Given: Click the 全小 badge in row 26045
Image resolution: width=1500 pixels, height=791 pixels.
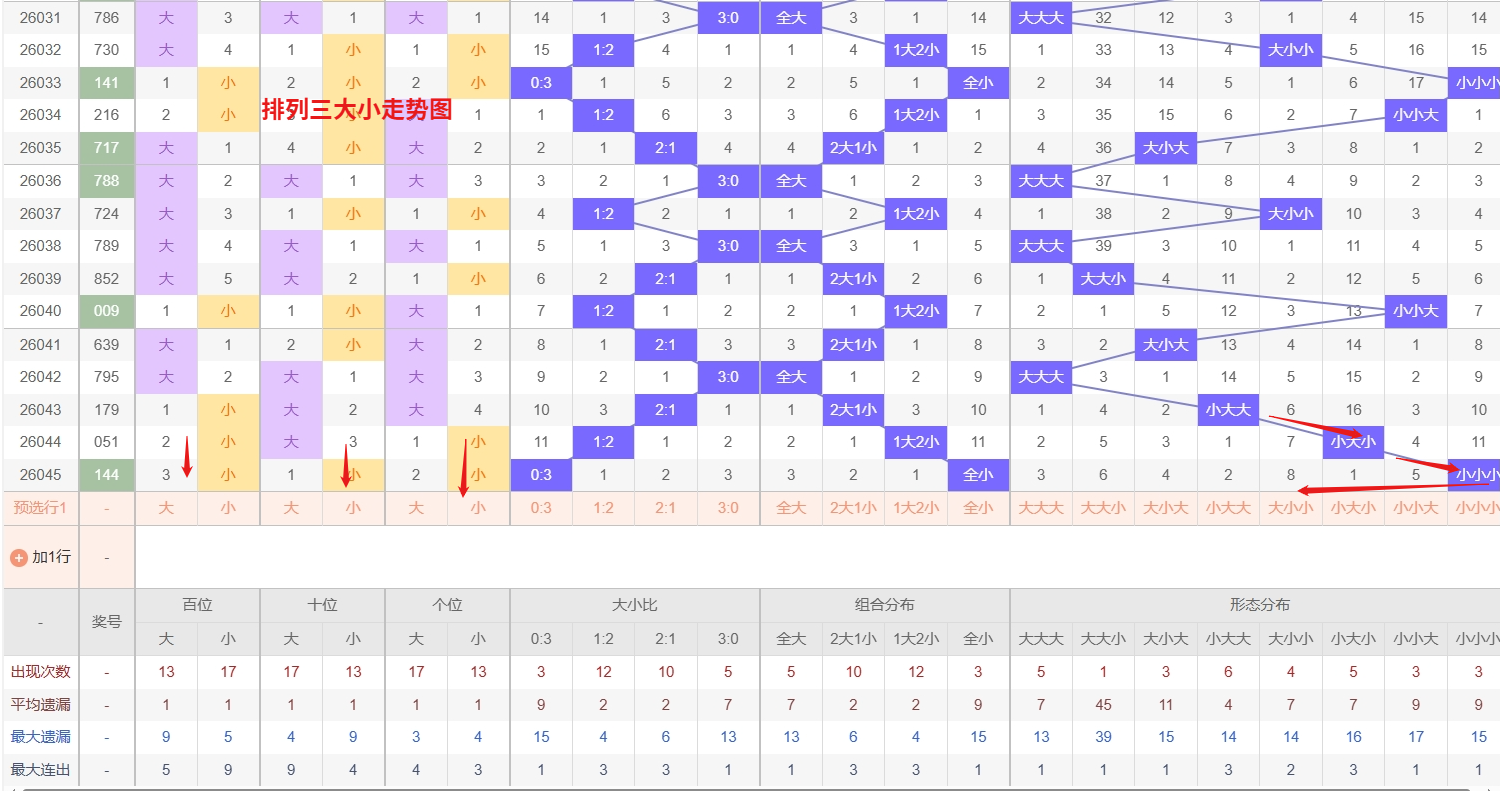Looking at the screenshot, I should (978, 475).
